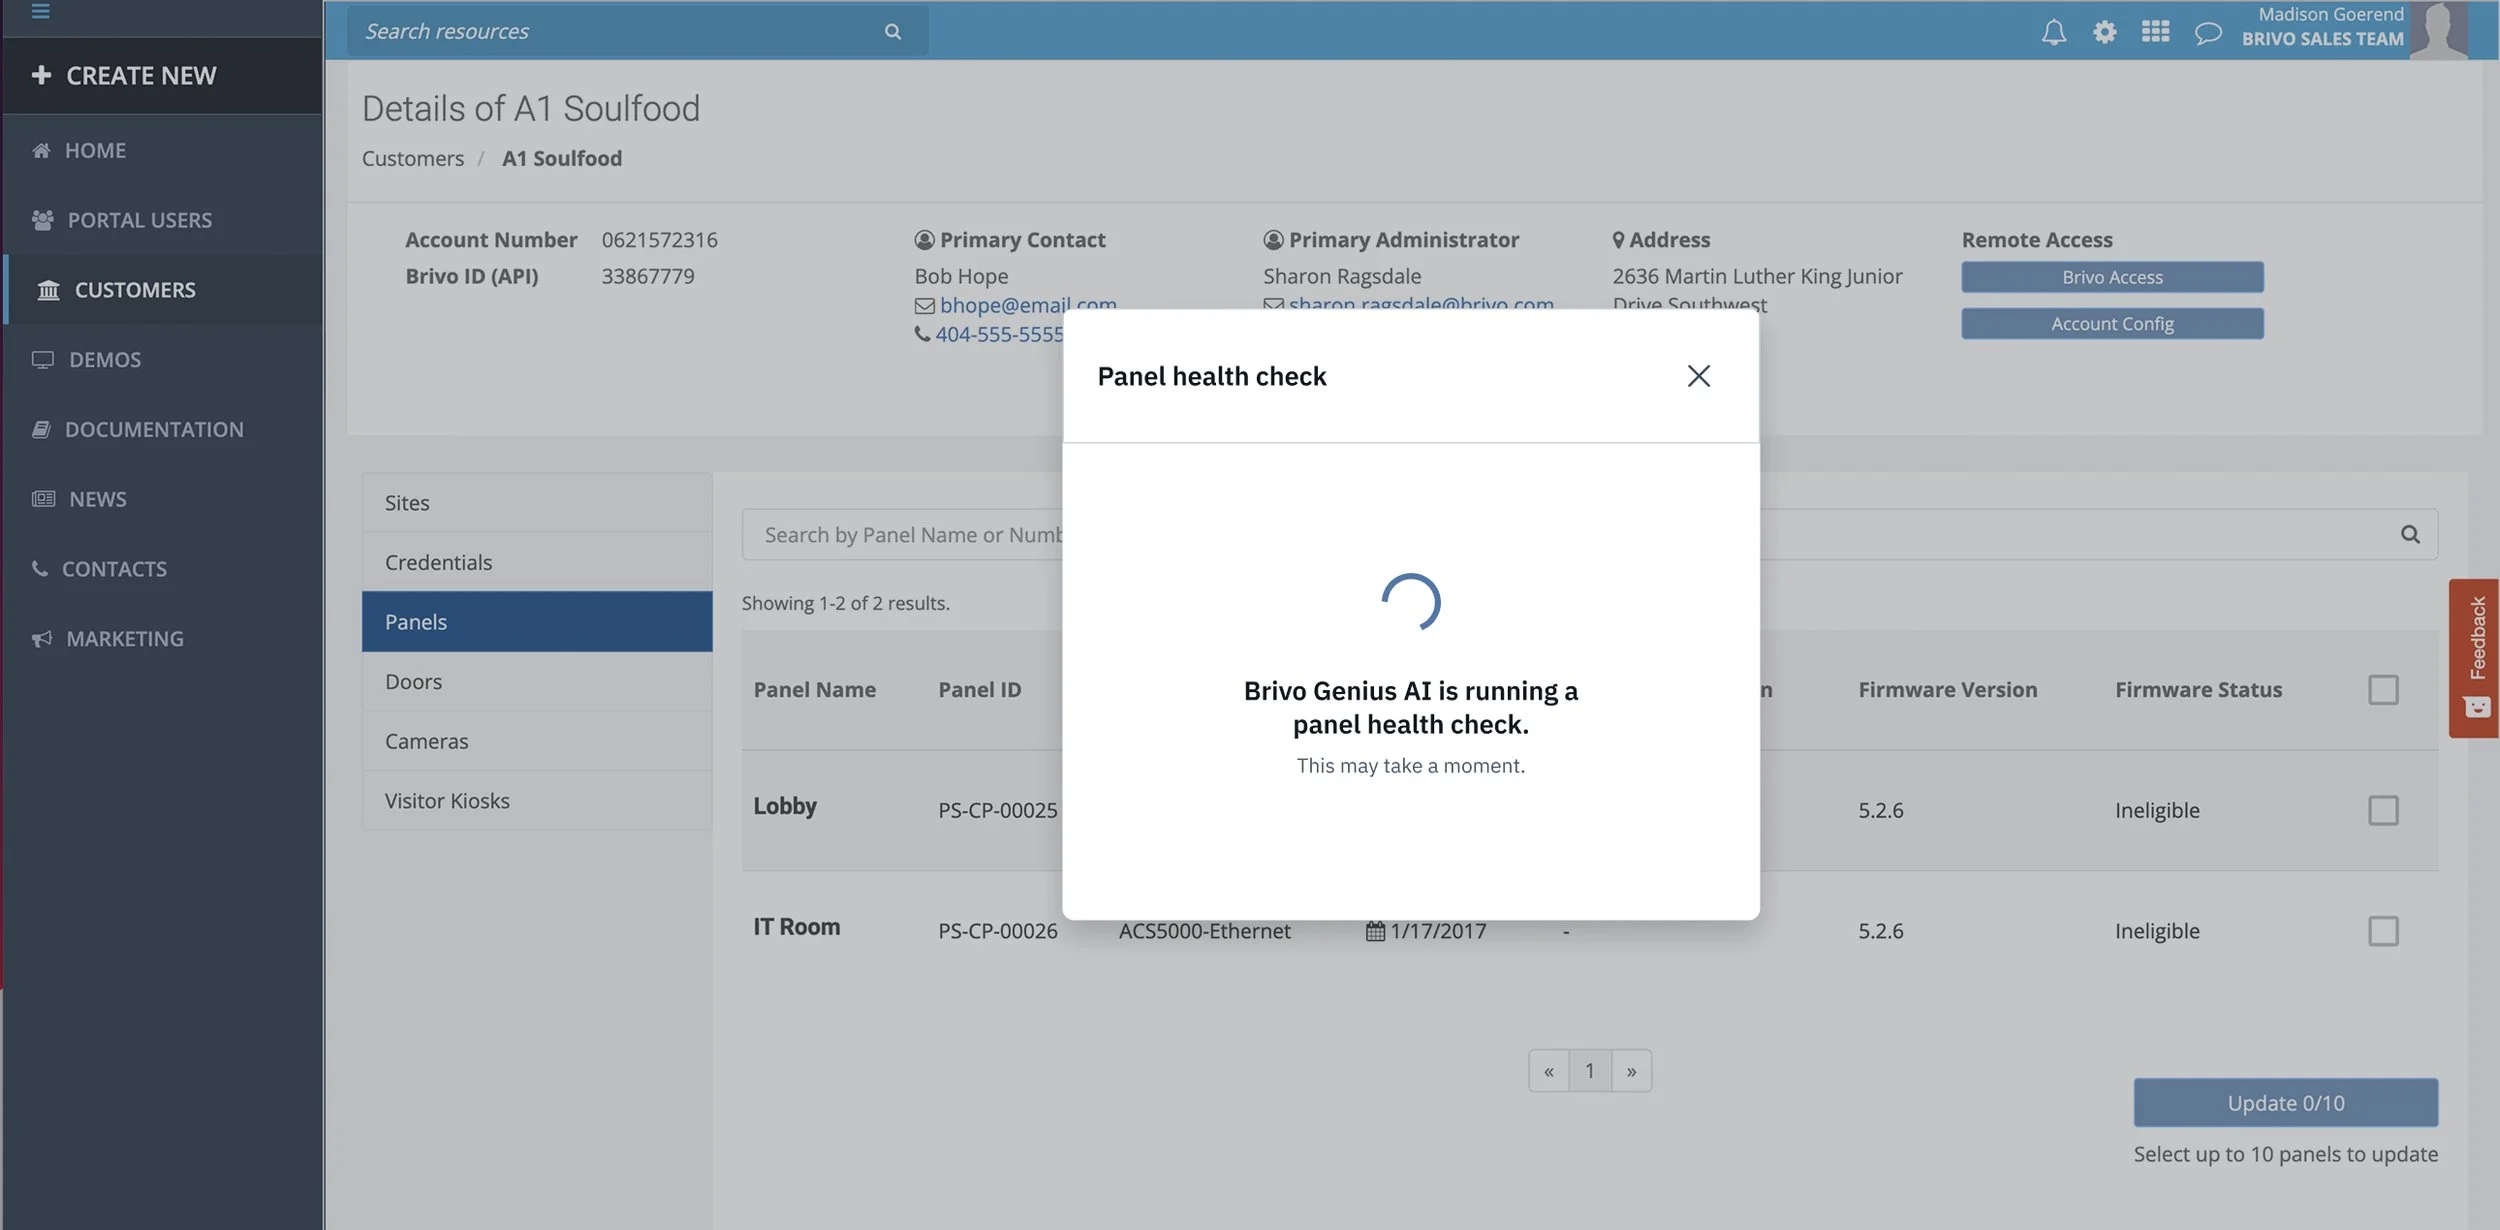Viewport: 2500px width, 1230px height.
Task: Open the chat bubble icon
Action: tap(2207, 33)
